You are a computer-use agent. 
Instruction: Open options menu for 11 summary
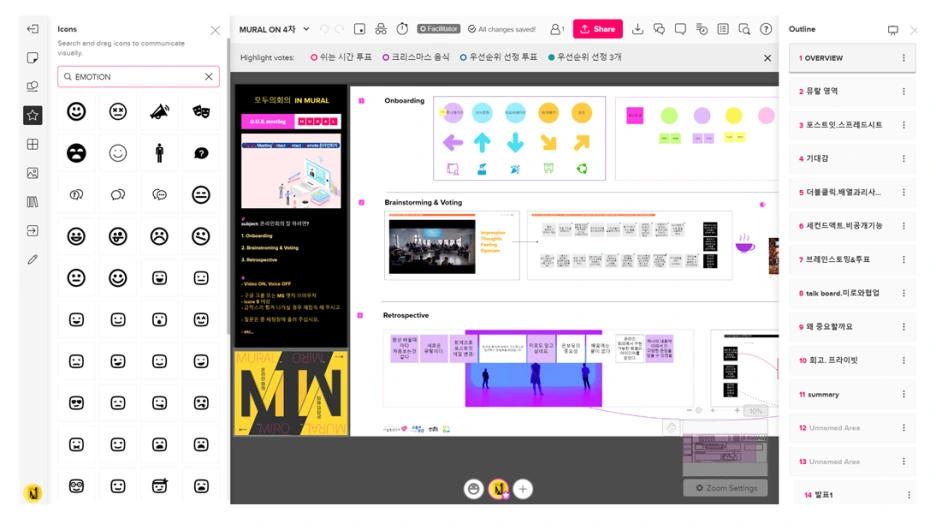point(904,395)
